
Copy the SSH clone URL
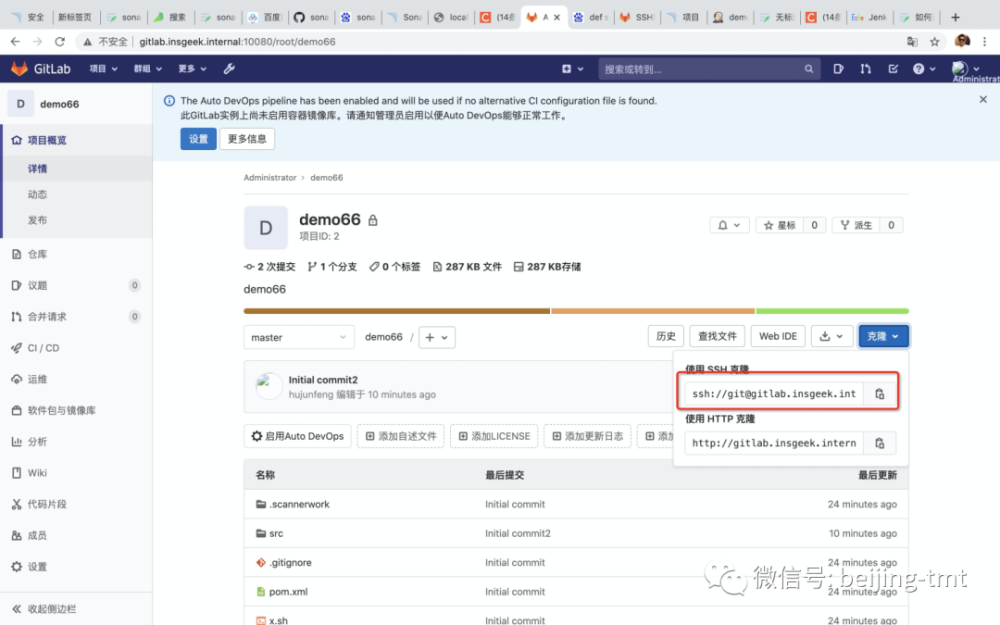(879, 394)
